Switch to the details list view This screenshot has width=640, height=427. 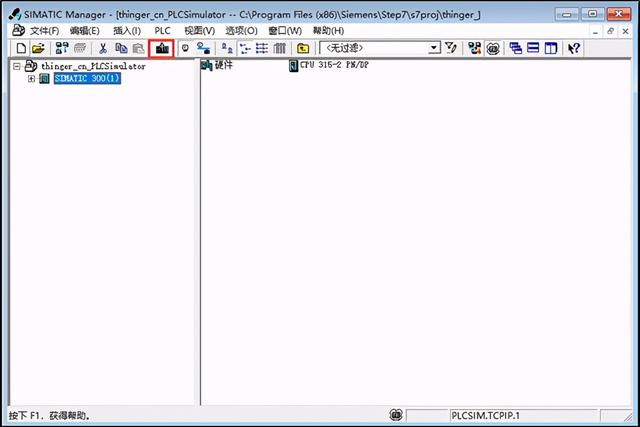(x=279, y=48)
